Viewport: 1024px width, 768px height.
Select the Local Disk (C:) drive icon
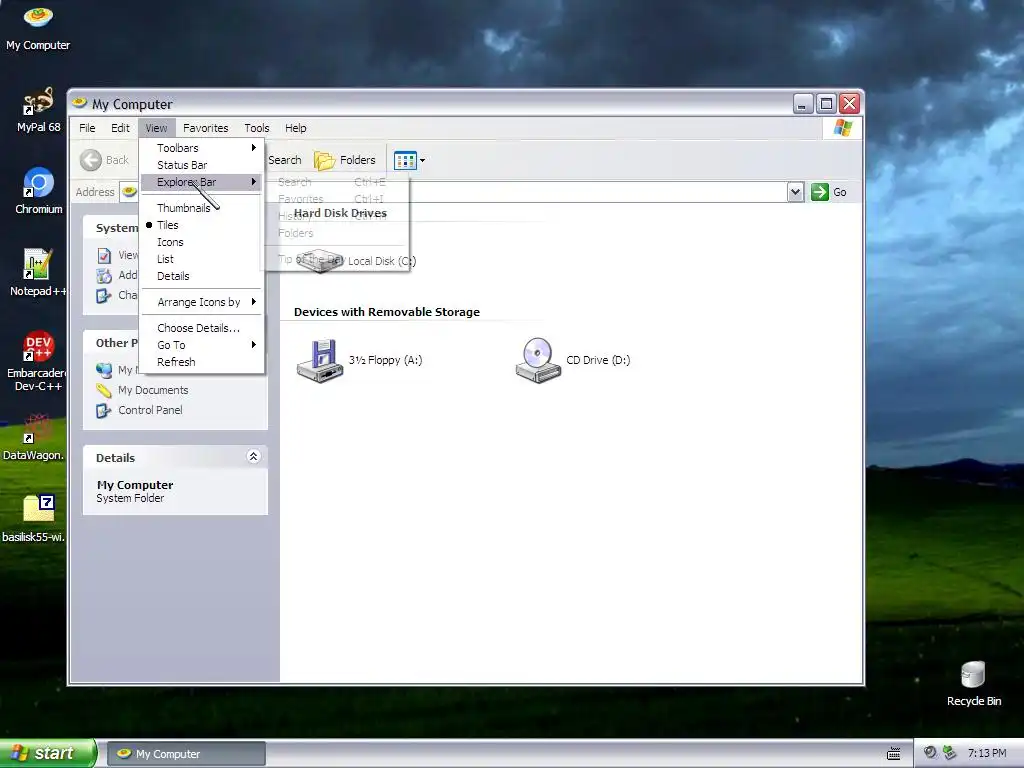pos(319,261)
